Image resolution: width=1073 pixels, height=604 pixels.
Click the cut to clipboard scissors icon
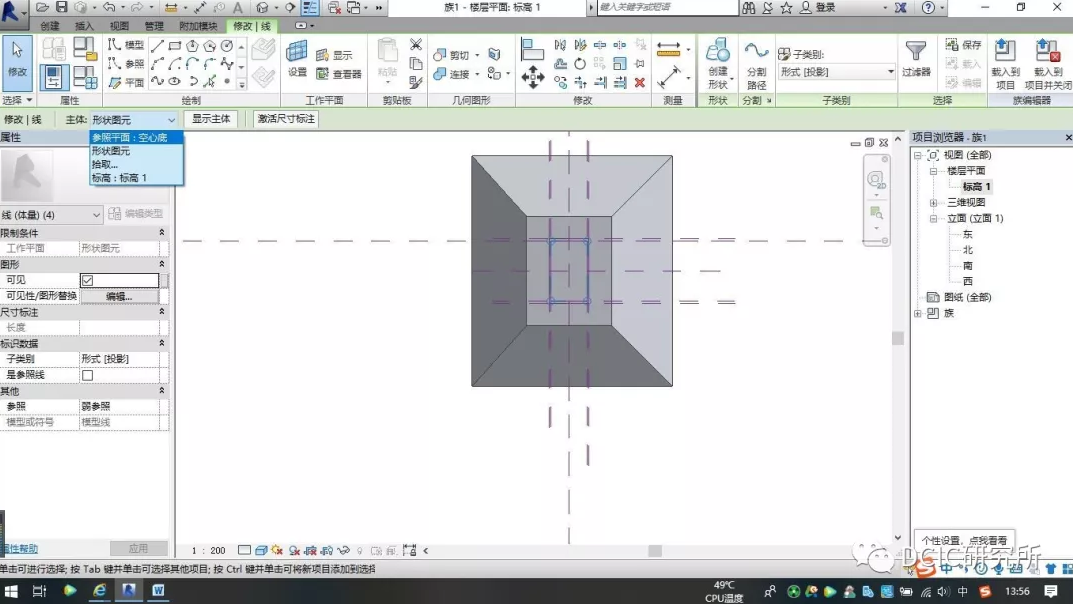[x=415, y=45]
